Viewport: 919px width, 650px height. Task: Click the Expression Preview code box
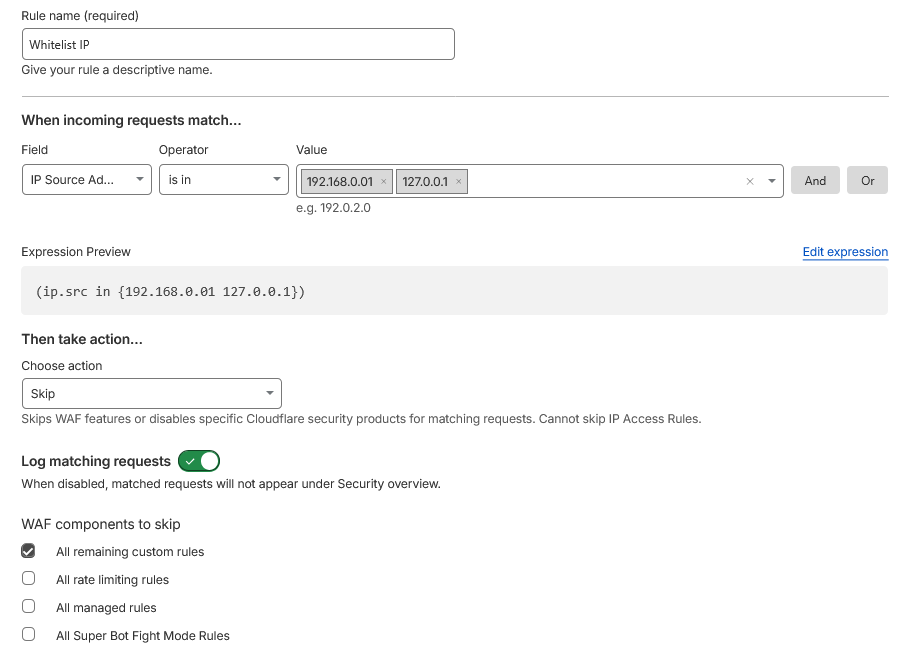pos(454,292)
